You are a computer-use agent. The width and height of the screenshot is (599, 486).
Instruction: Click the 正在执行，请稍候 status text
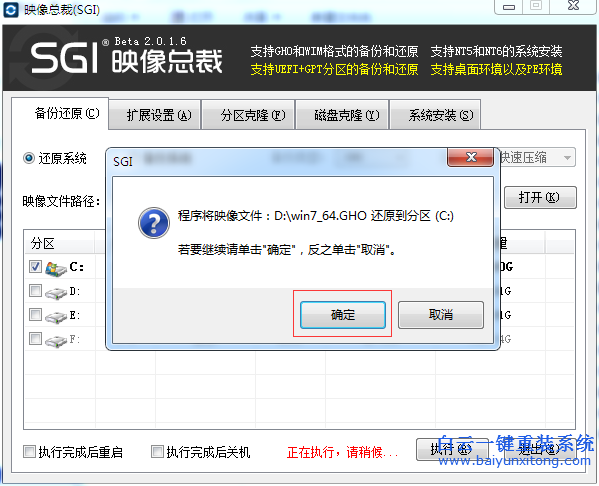point(342,452)
